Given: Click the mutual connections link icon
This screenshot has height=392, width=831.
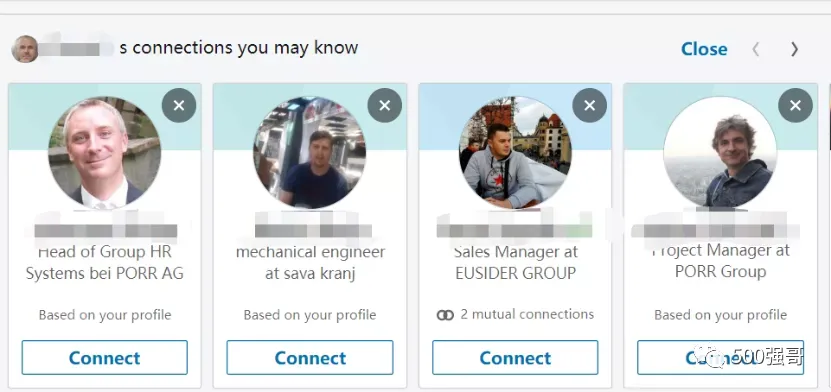Looking at the screenshot, I should coord(445,315).
